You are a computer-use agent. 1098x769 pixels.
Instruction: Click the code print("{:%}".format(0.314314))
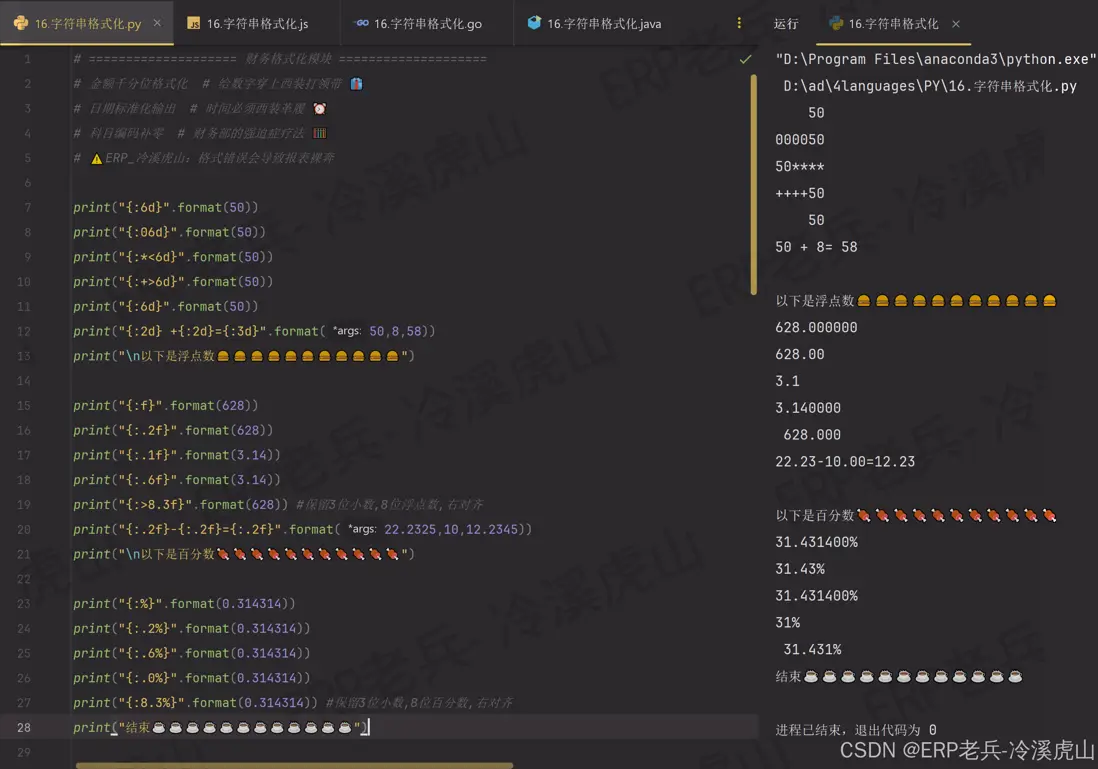pyautogui.click(x=184, y=604)
